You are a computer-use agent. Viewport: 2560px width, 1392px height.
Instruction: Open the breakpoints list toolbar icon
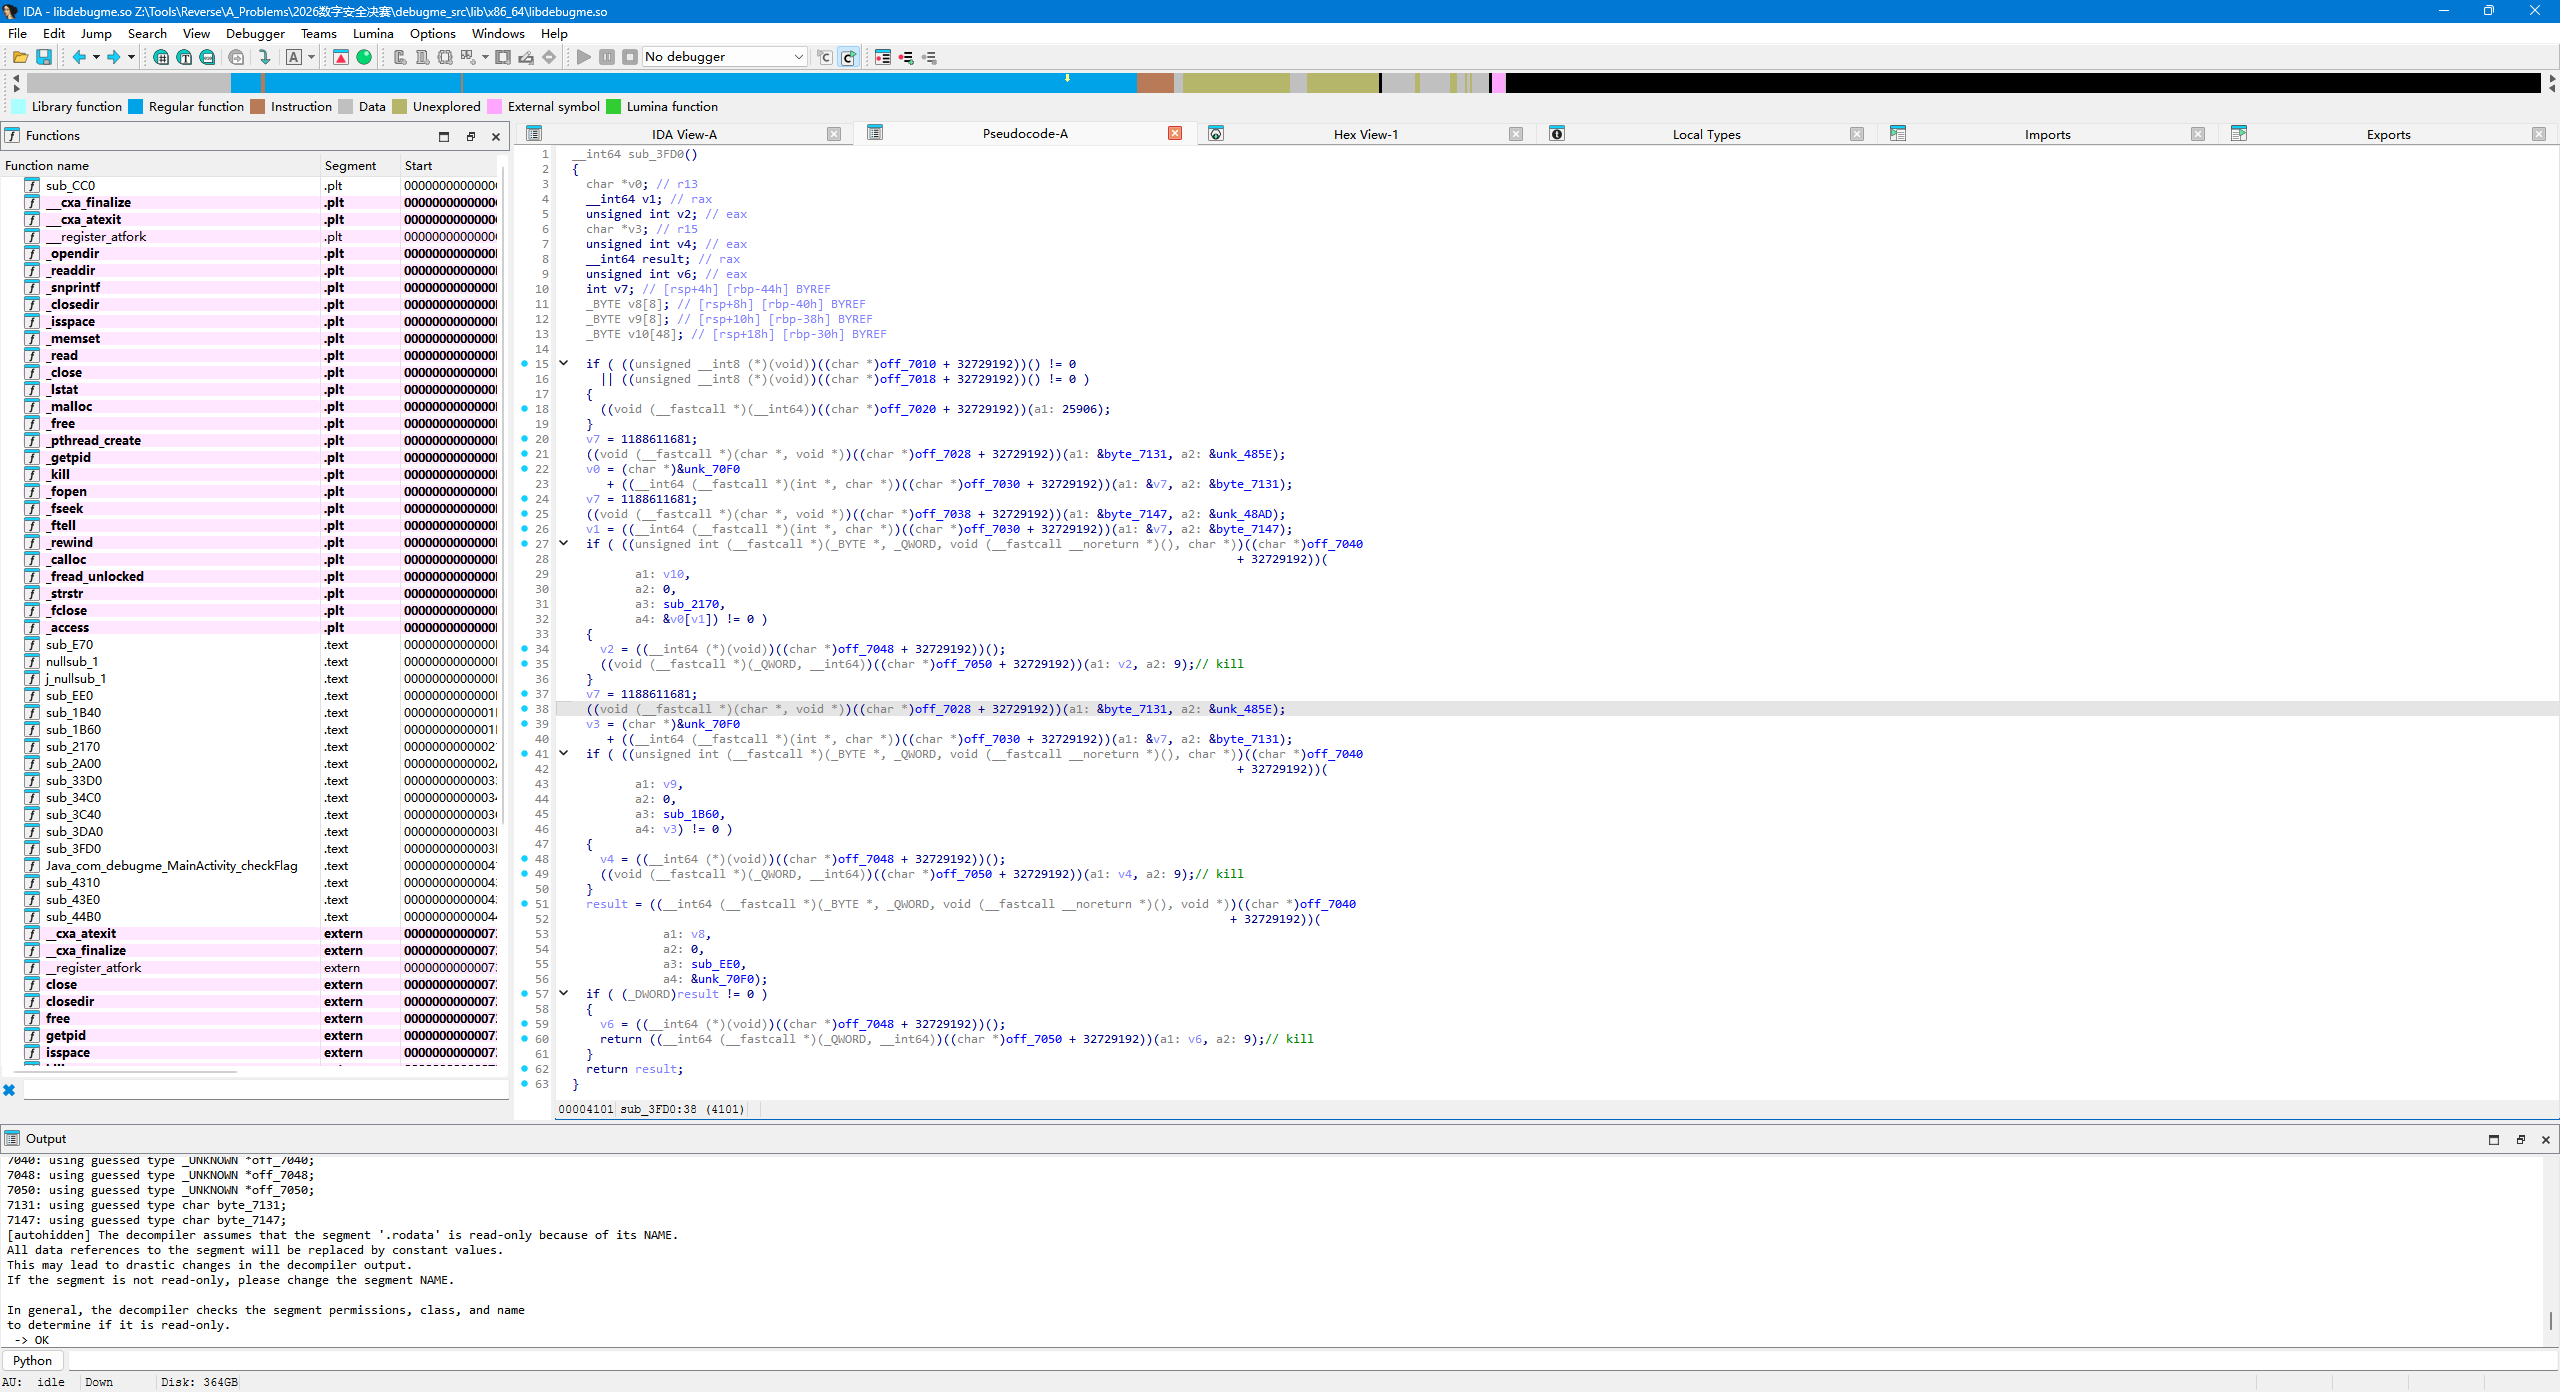[x=883, y=57]
